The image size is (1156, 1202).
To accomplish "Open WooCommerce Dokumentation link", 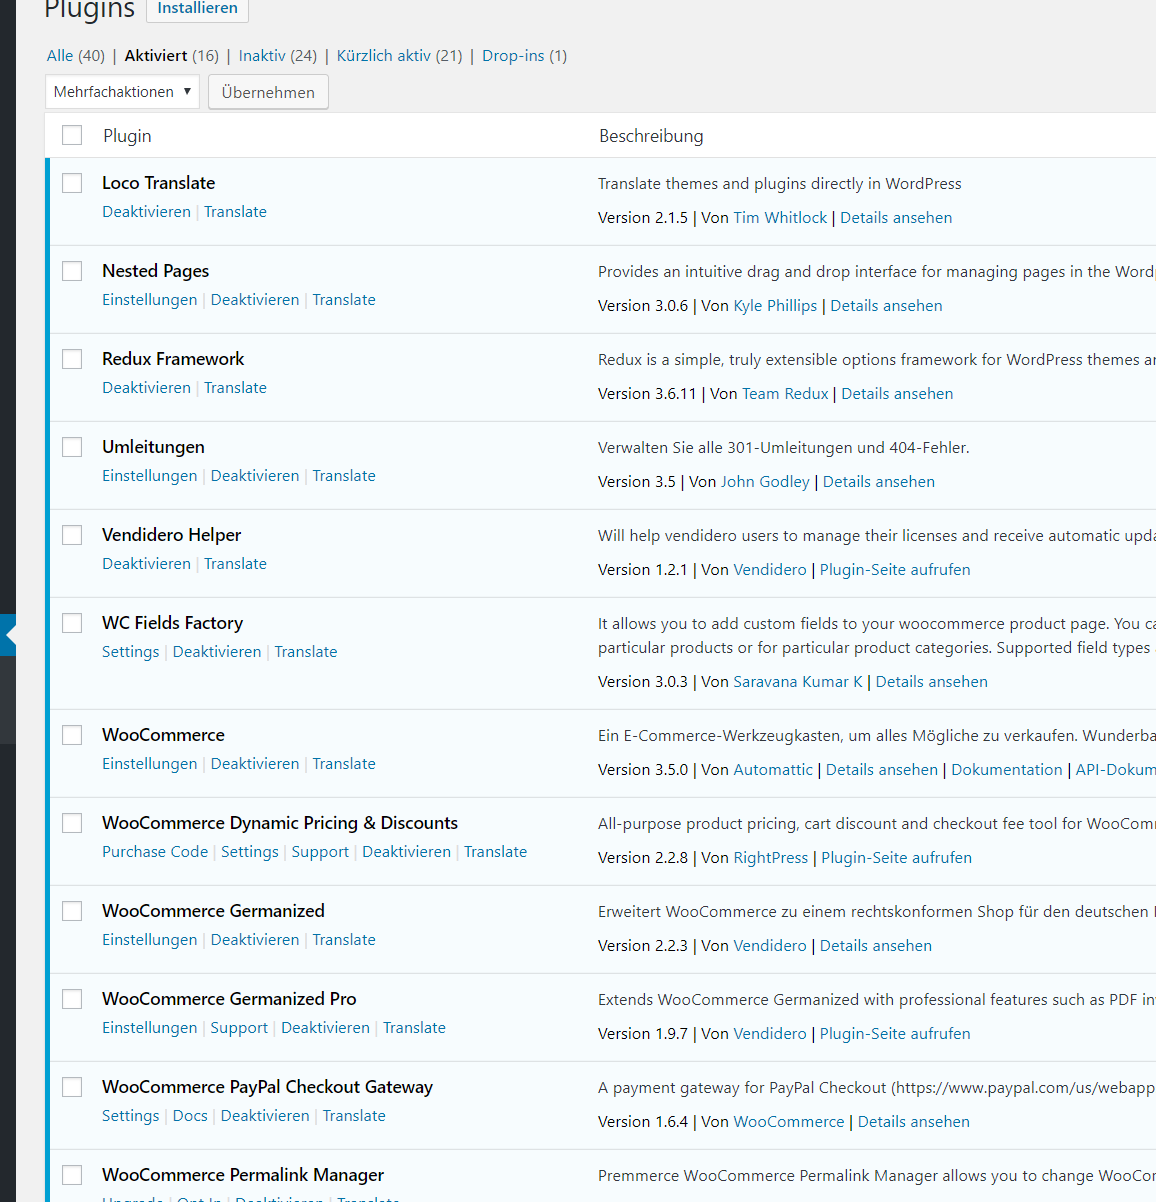I will [1007, 770].
